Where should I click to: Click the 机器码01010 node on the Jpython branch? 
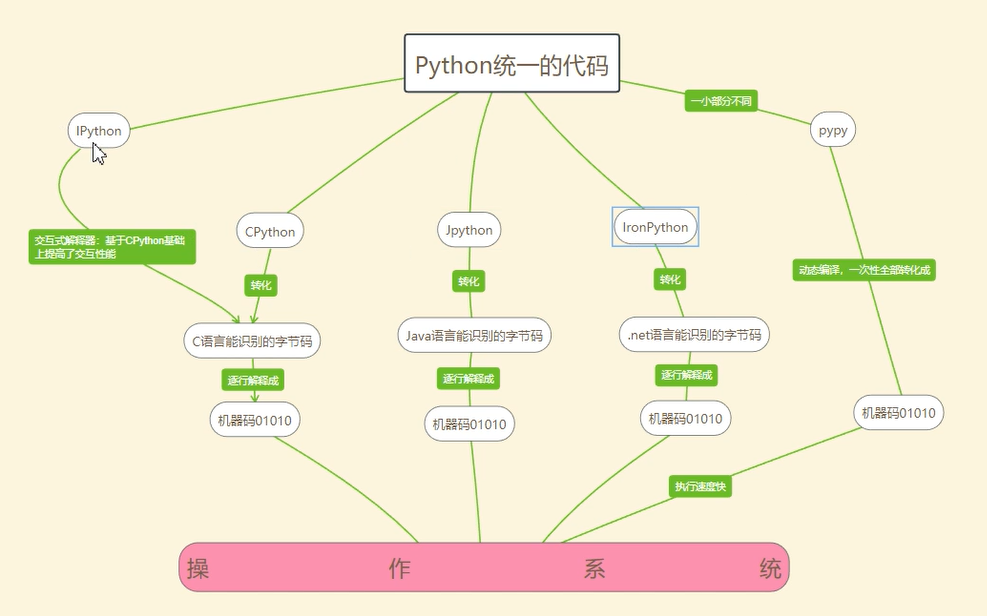pyautogui.click(x=470, y=424)
